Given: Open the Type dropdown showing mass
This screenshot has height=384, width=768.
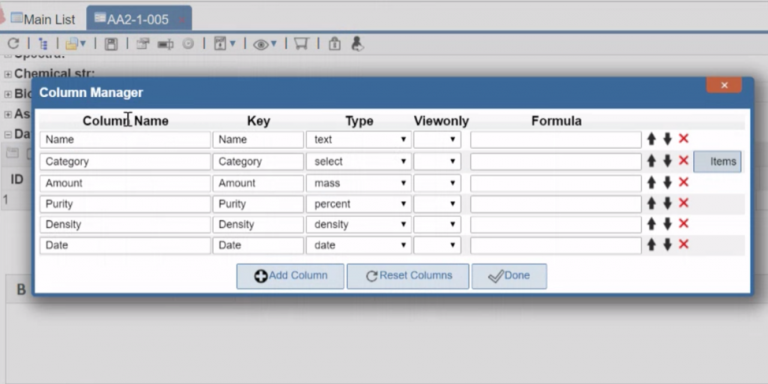Looking at the screenshot, I should point(359,183).
